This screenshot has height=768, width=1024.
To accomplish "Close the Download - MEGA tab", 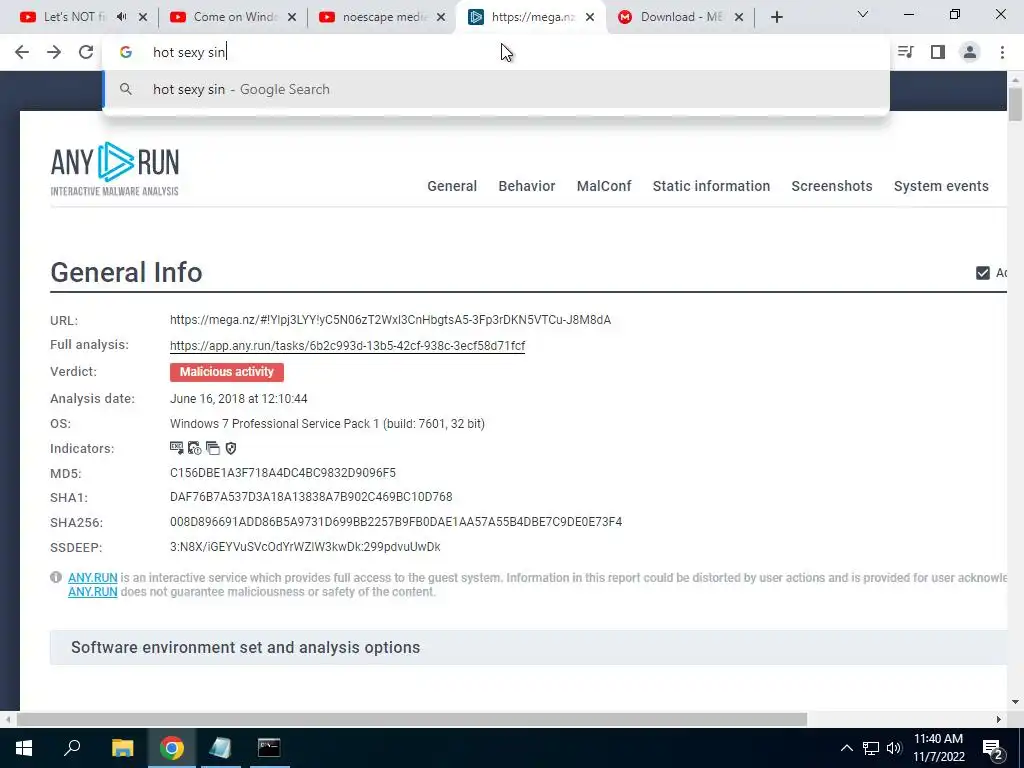I will coord(739,18).
